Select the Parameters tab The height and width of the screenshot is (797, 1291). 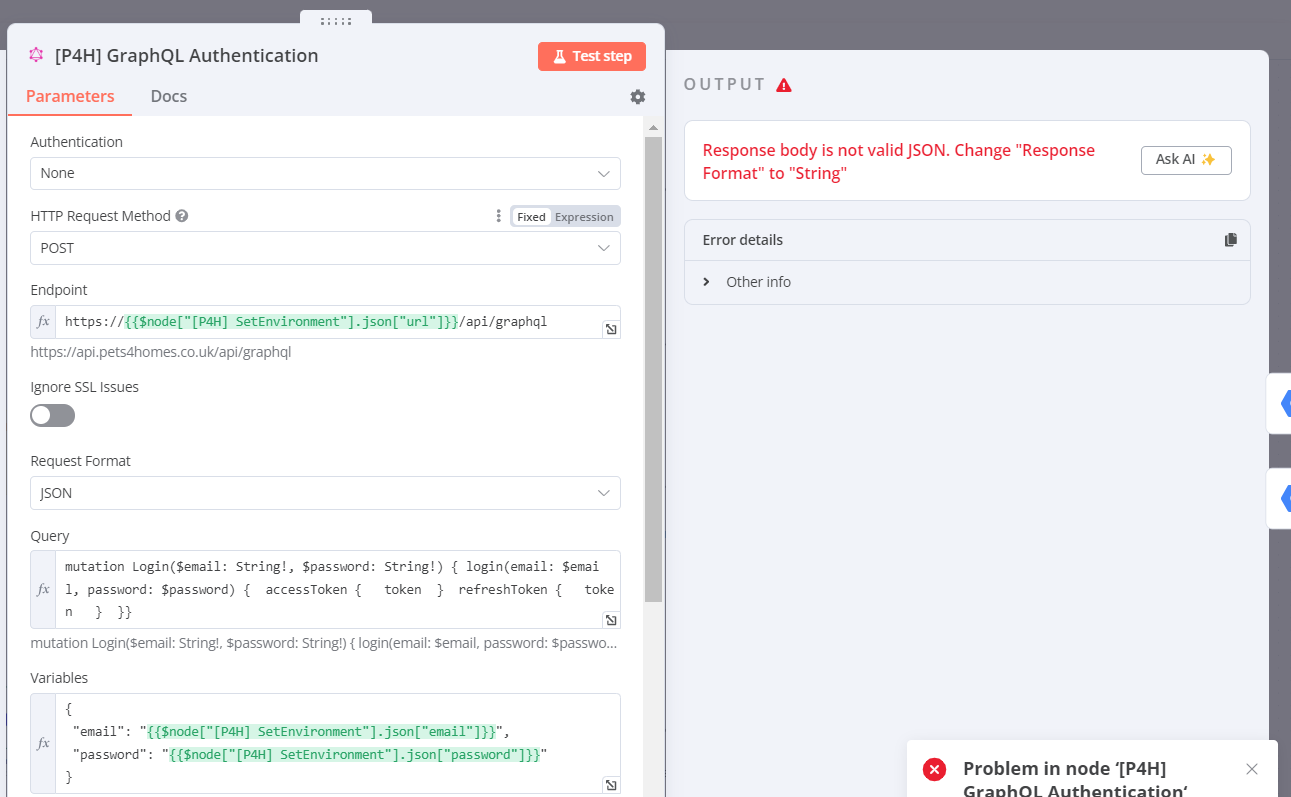coord(70,96)
